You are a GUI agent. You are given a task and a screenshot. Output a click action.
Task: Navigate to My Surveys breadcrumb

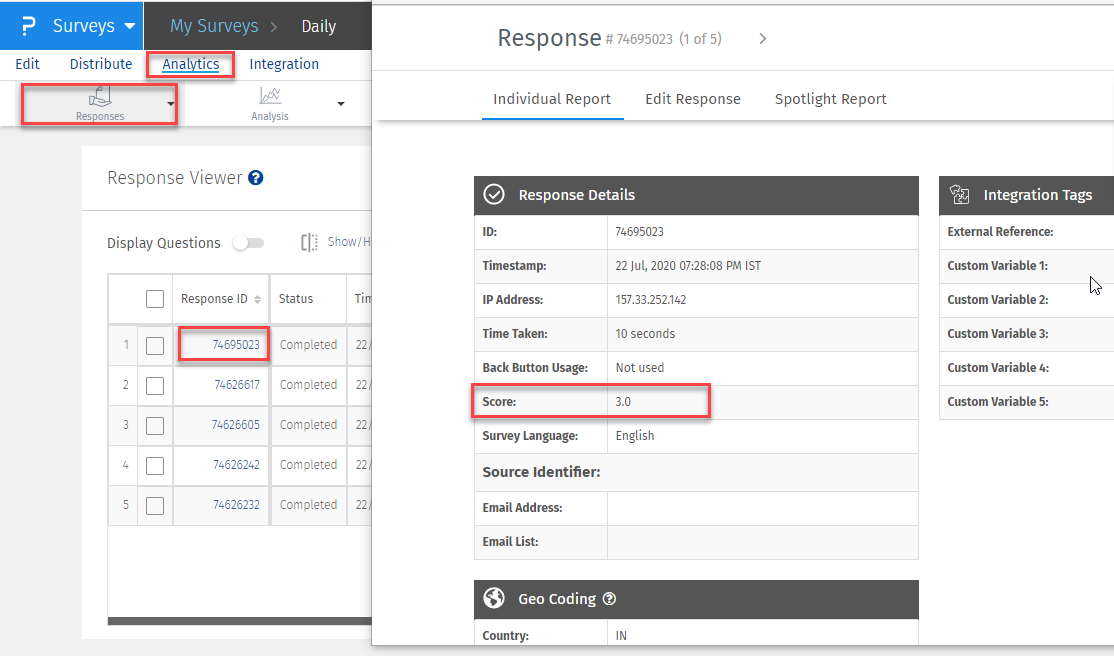pos(214,27)
